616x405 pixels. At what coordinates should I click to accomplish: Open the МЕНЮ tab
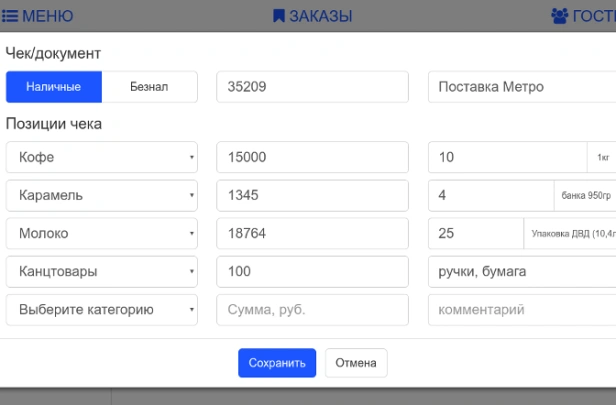[x=38, y=16]
